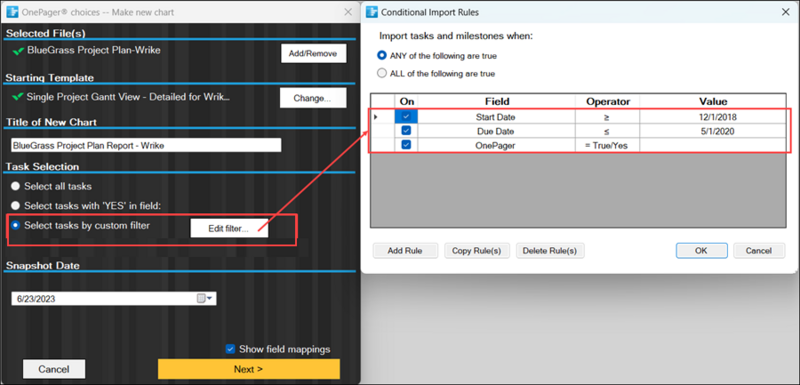The width and height of the screenshot is (800, 385).
Task: Click the OnePager field cell
Action: pos(496,145)
